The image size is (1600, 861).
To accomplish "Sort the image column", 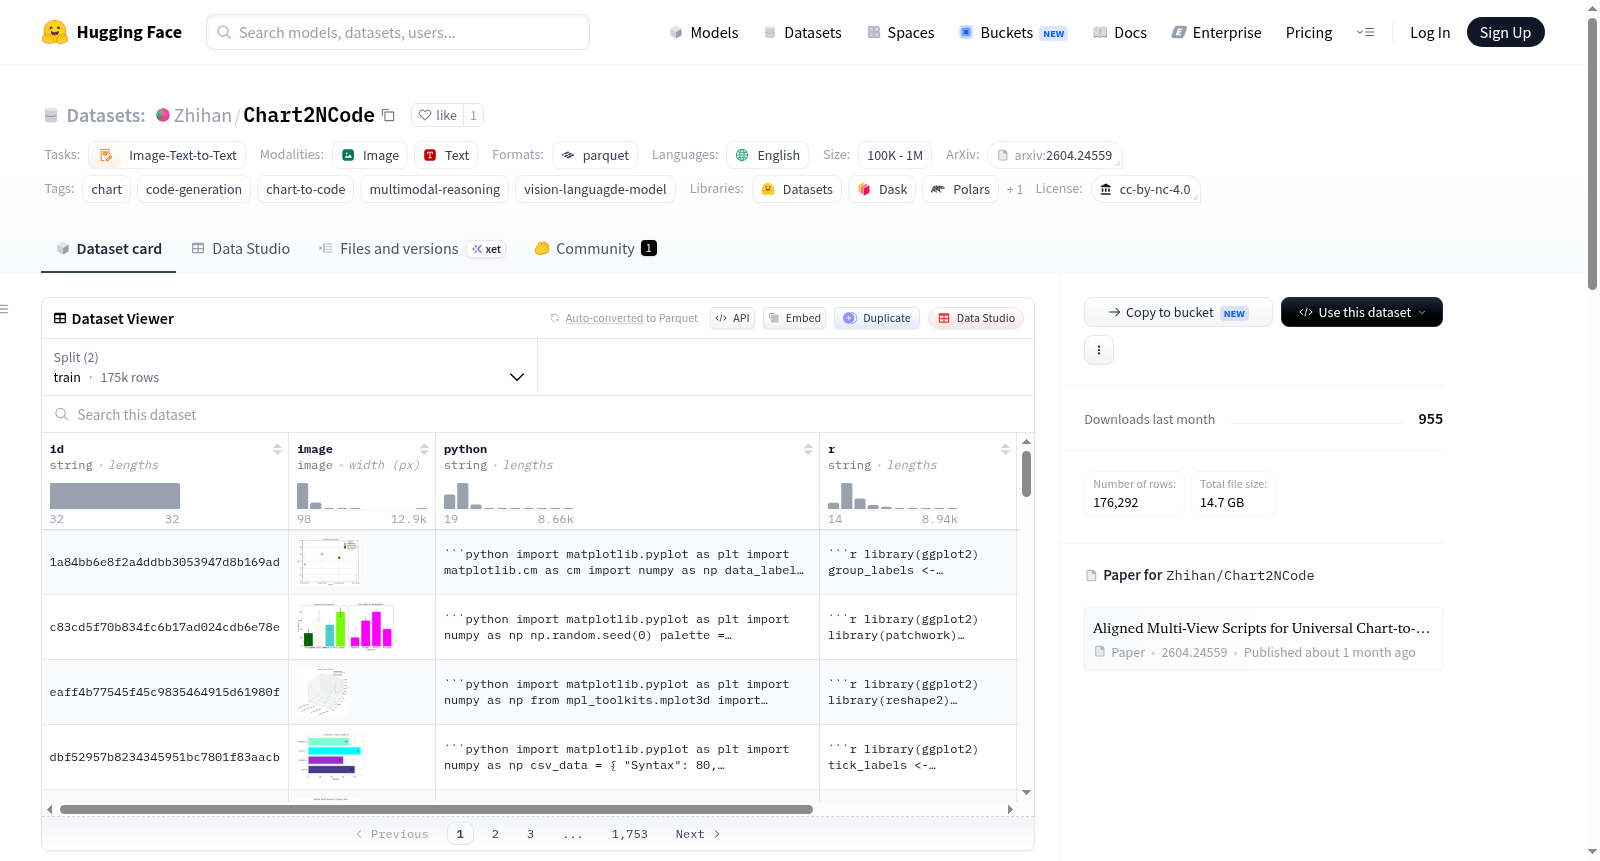I will [424, 449].
